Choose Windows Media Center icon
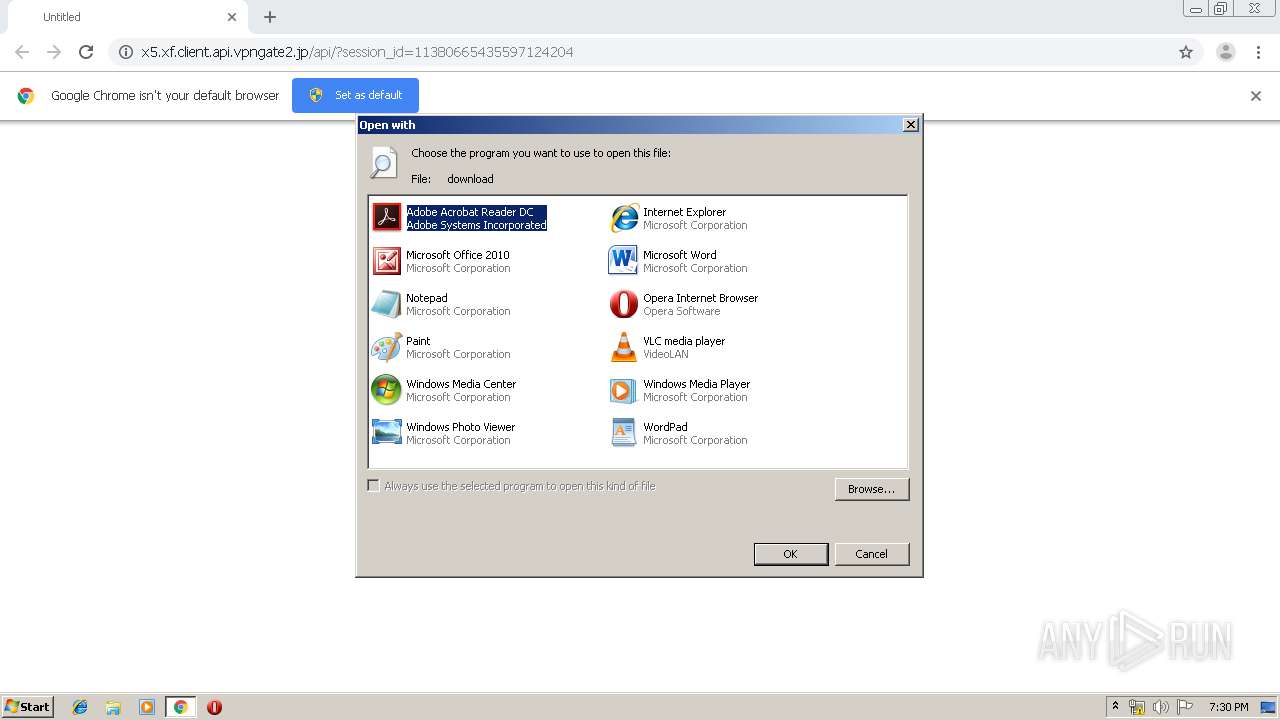Image resolution: width=1280 pixels, height=720 pixels. [x=386, y=389]
